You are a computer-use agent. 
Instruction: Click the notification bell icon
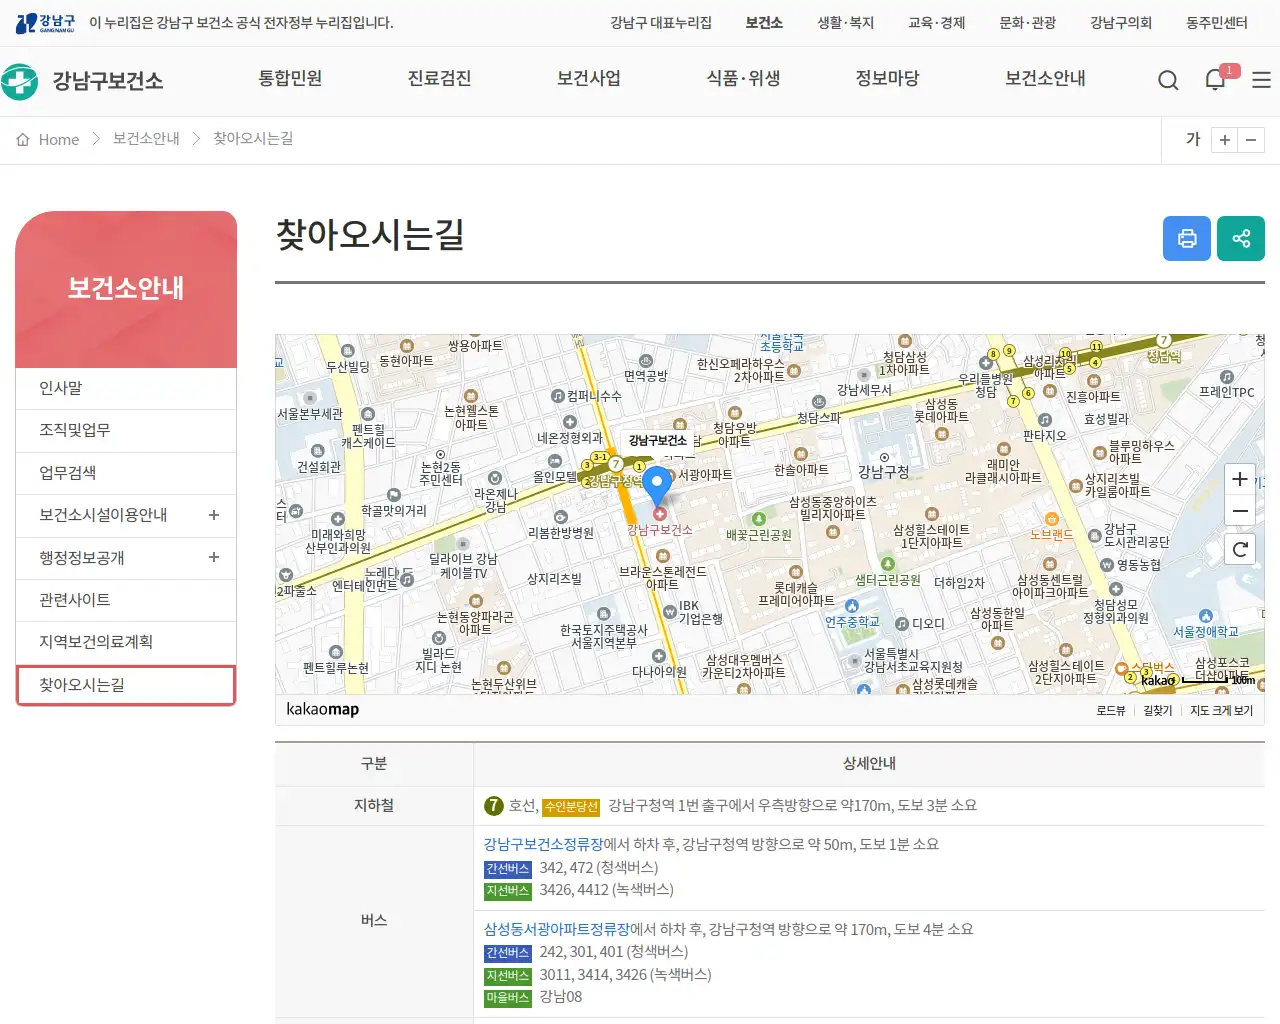[1215, 79]
